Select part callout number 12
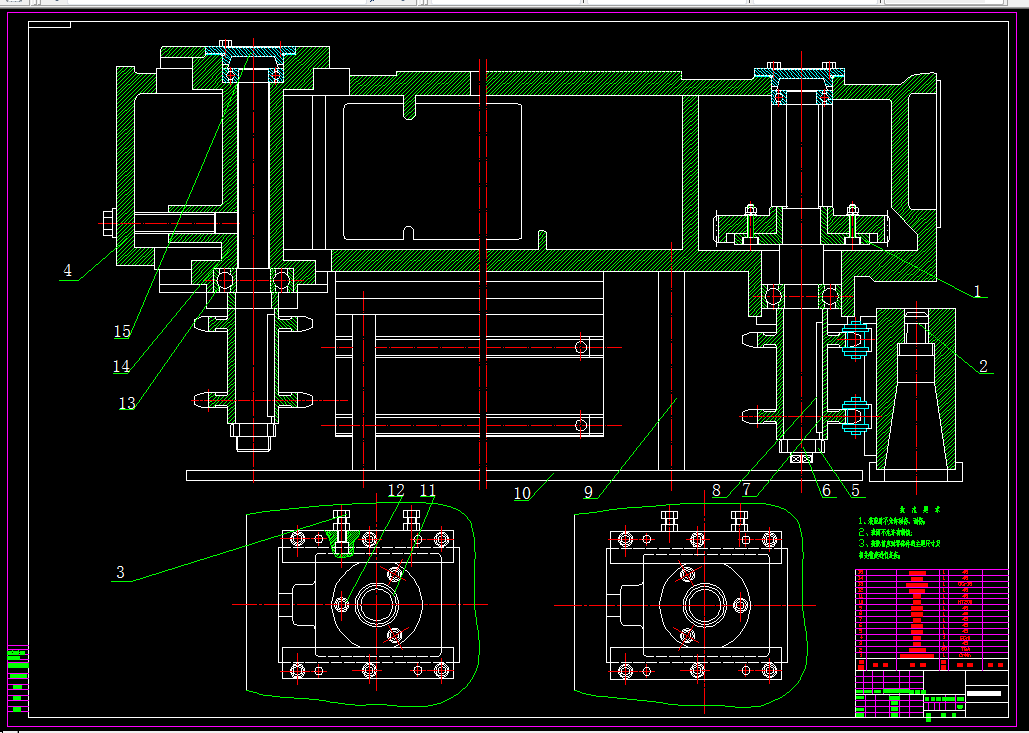Viewport: 1029px width, 733px height. [x=396, y=490]
